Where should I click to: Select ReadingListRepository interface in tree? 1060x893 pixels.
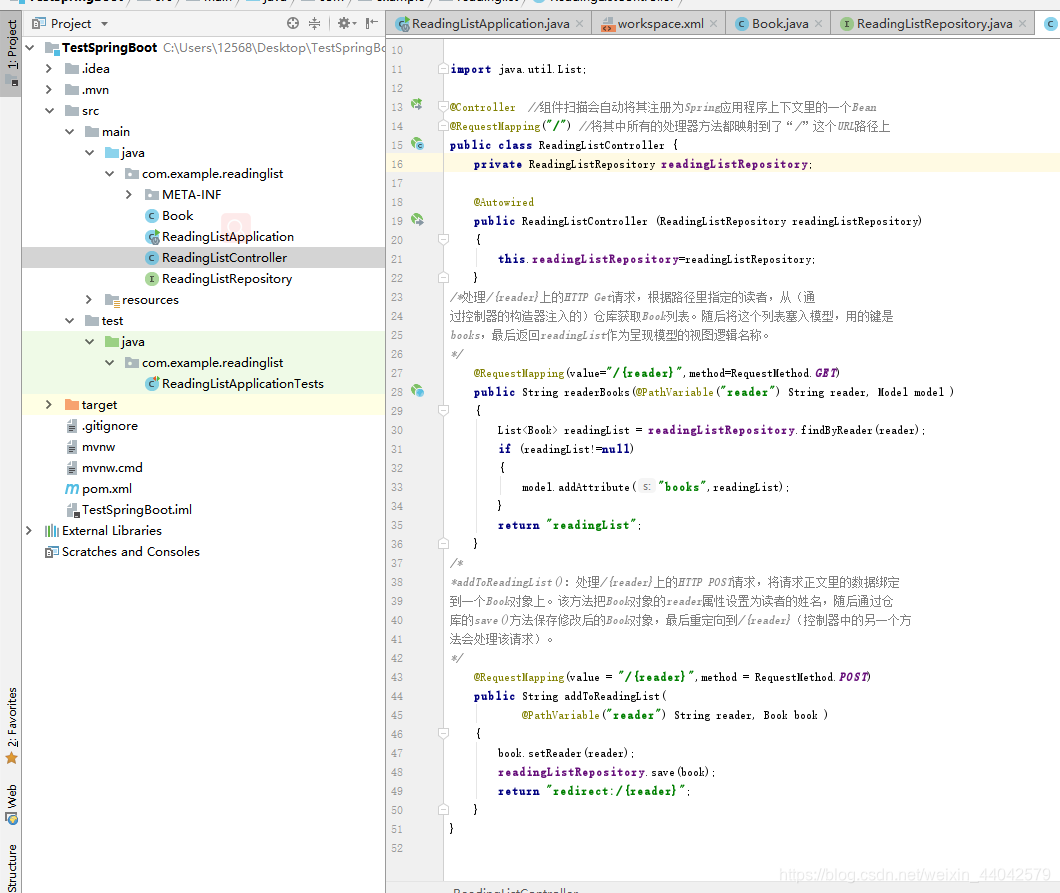[x=226, y=279]
